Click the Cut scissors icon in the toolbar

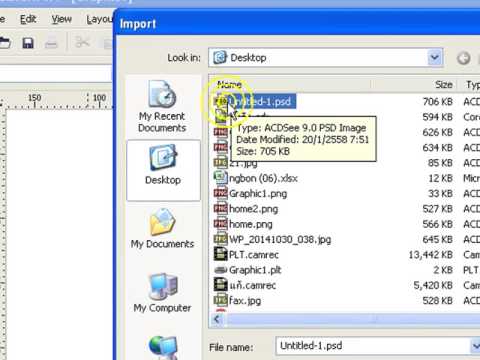click(82, 43)
